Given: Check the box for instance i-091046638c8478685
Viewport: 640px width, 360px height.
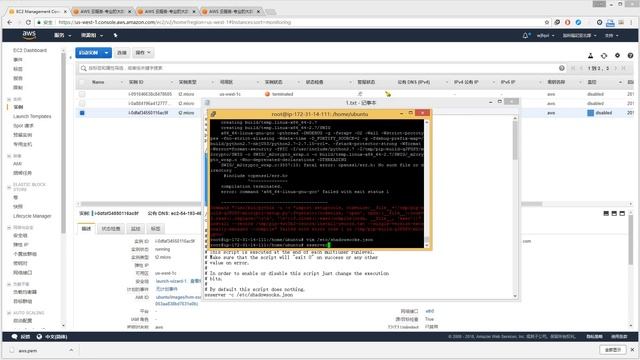Looking at the screenshot, I should (82, 94).
